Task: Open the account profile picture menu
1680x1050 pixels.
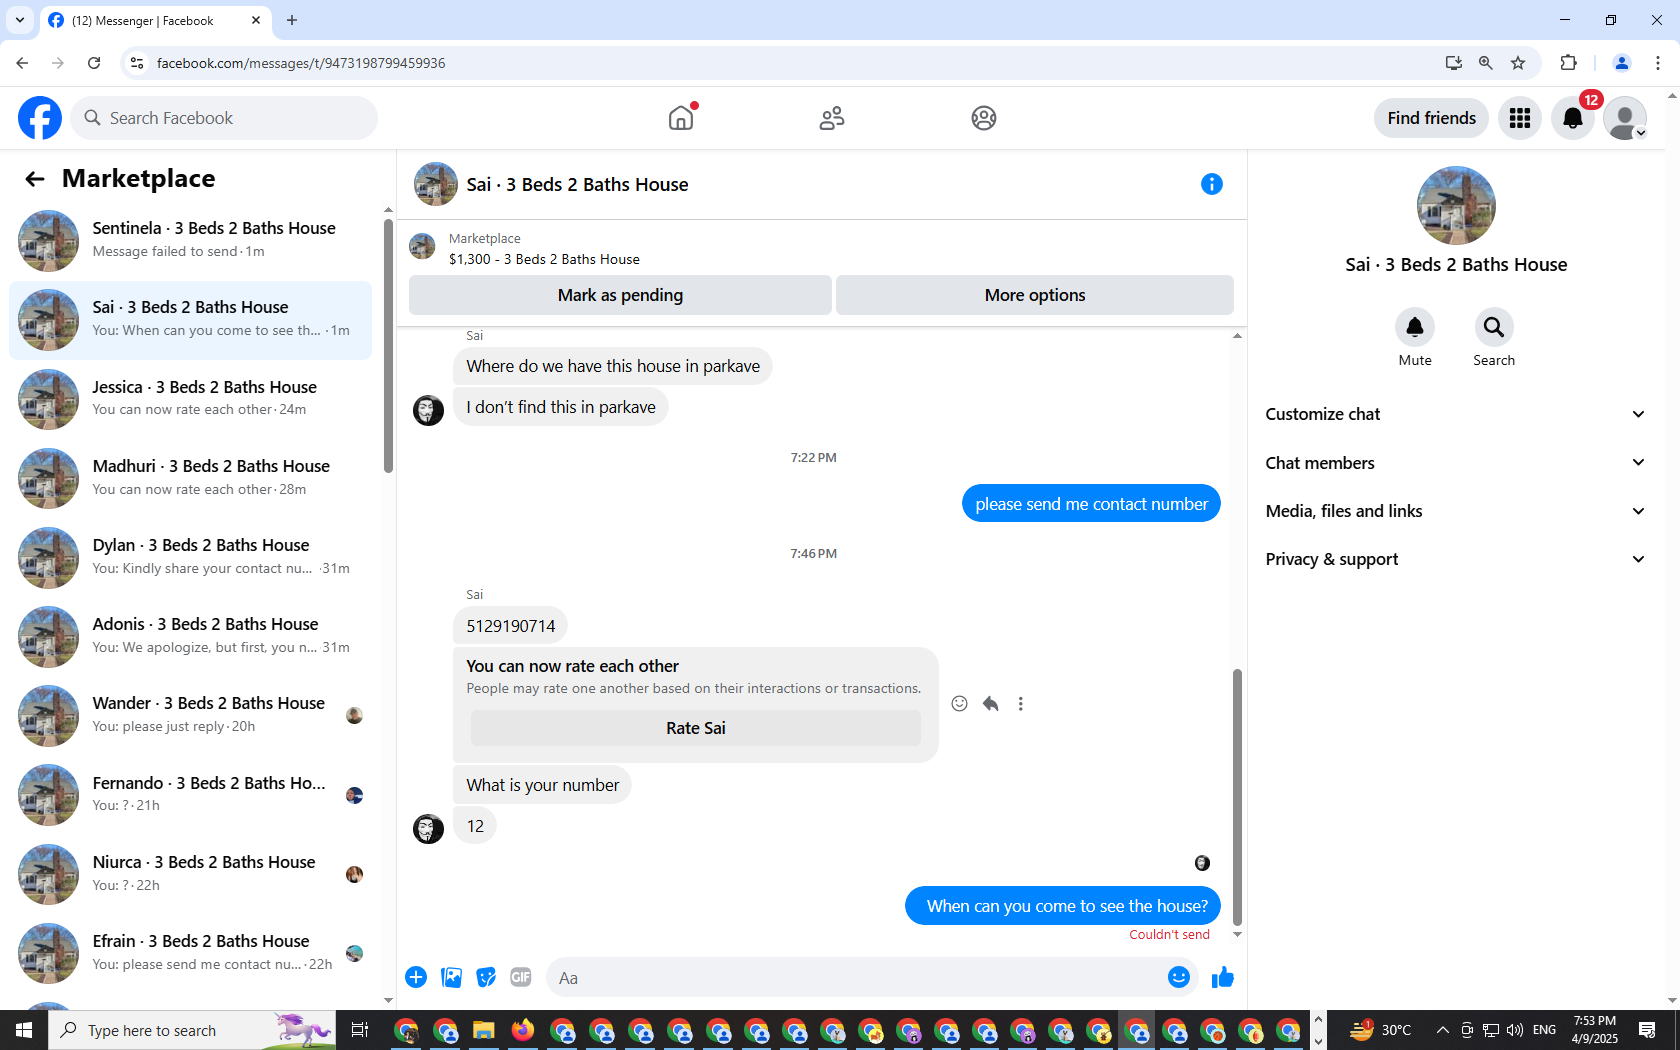Action: coord(1625,118)
